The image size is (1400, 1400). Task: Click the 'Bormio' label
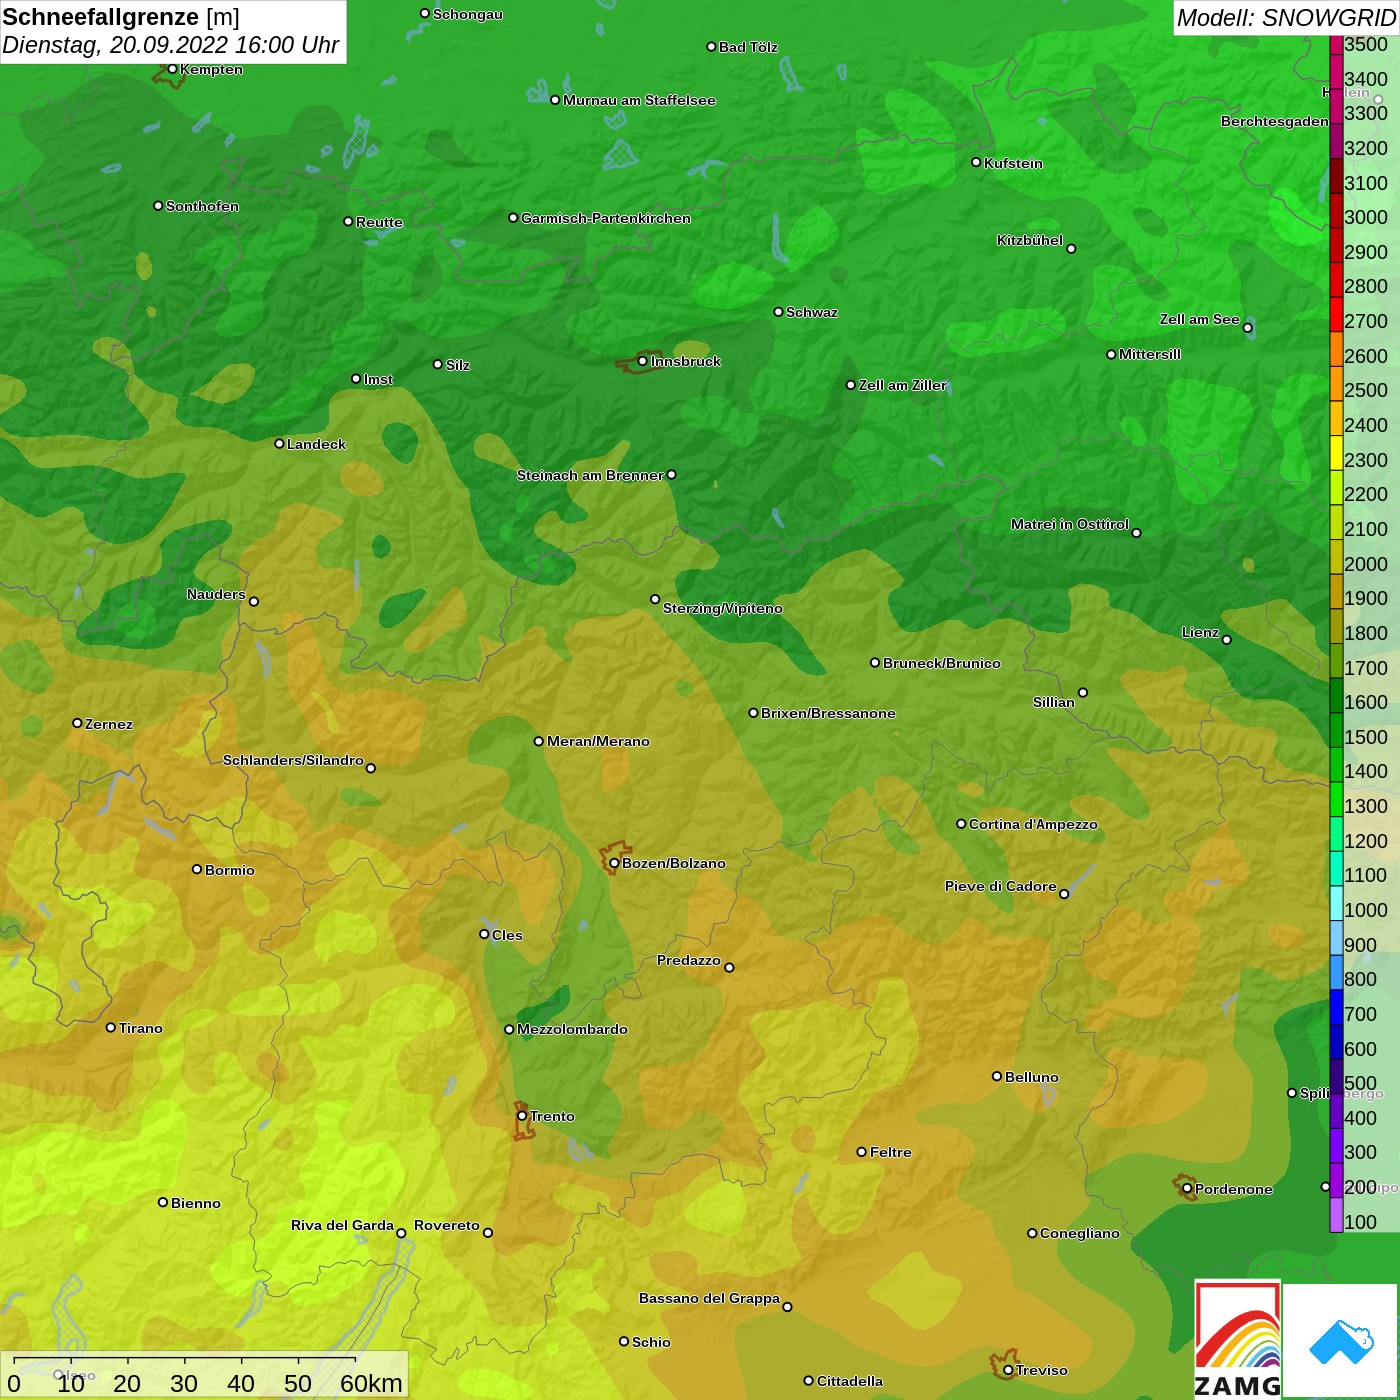click(x=230, y=870)
